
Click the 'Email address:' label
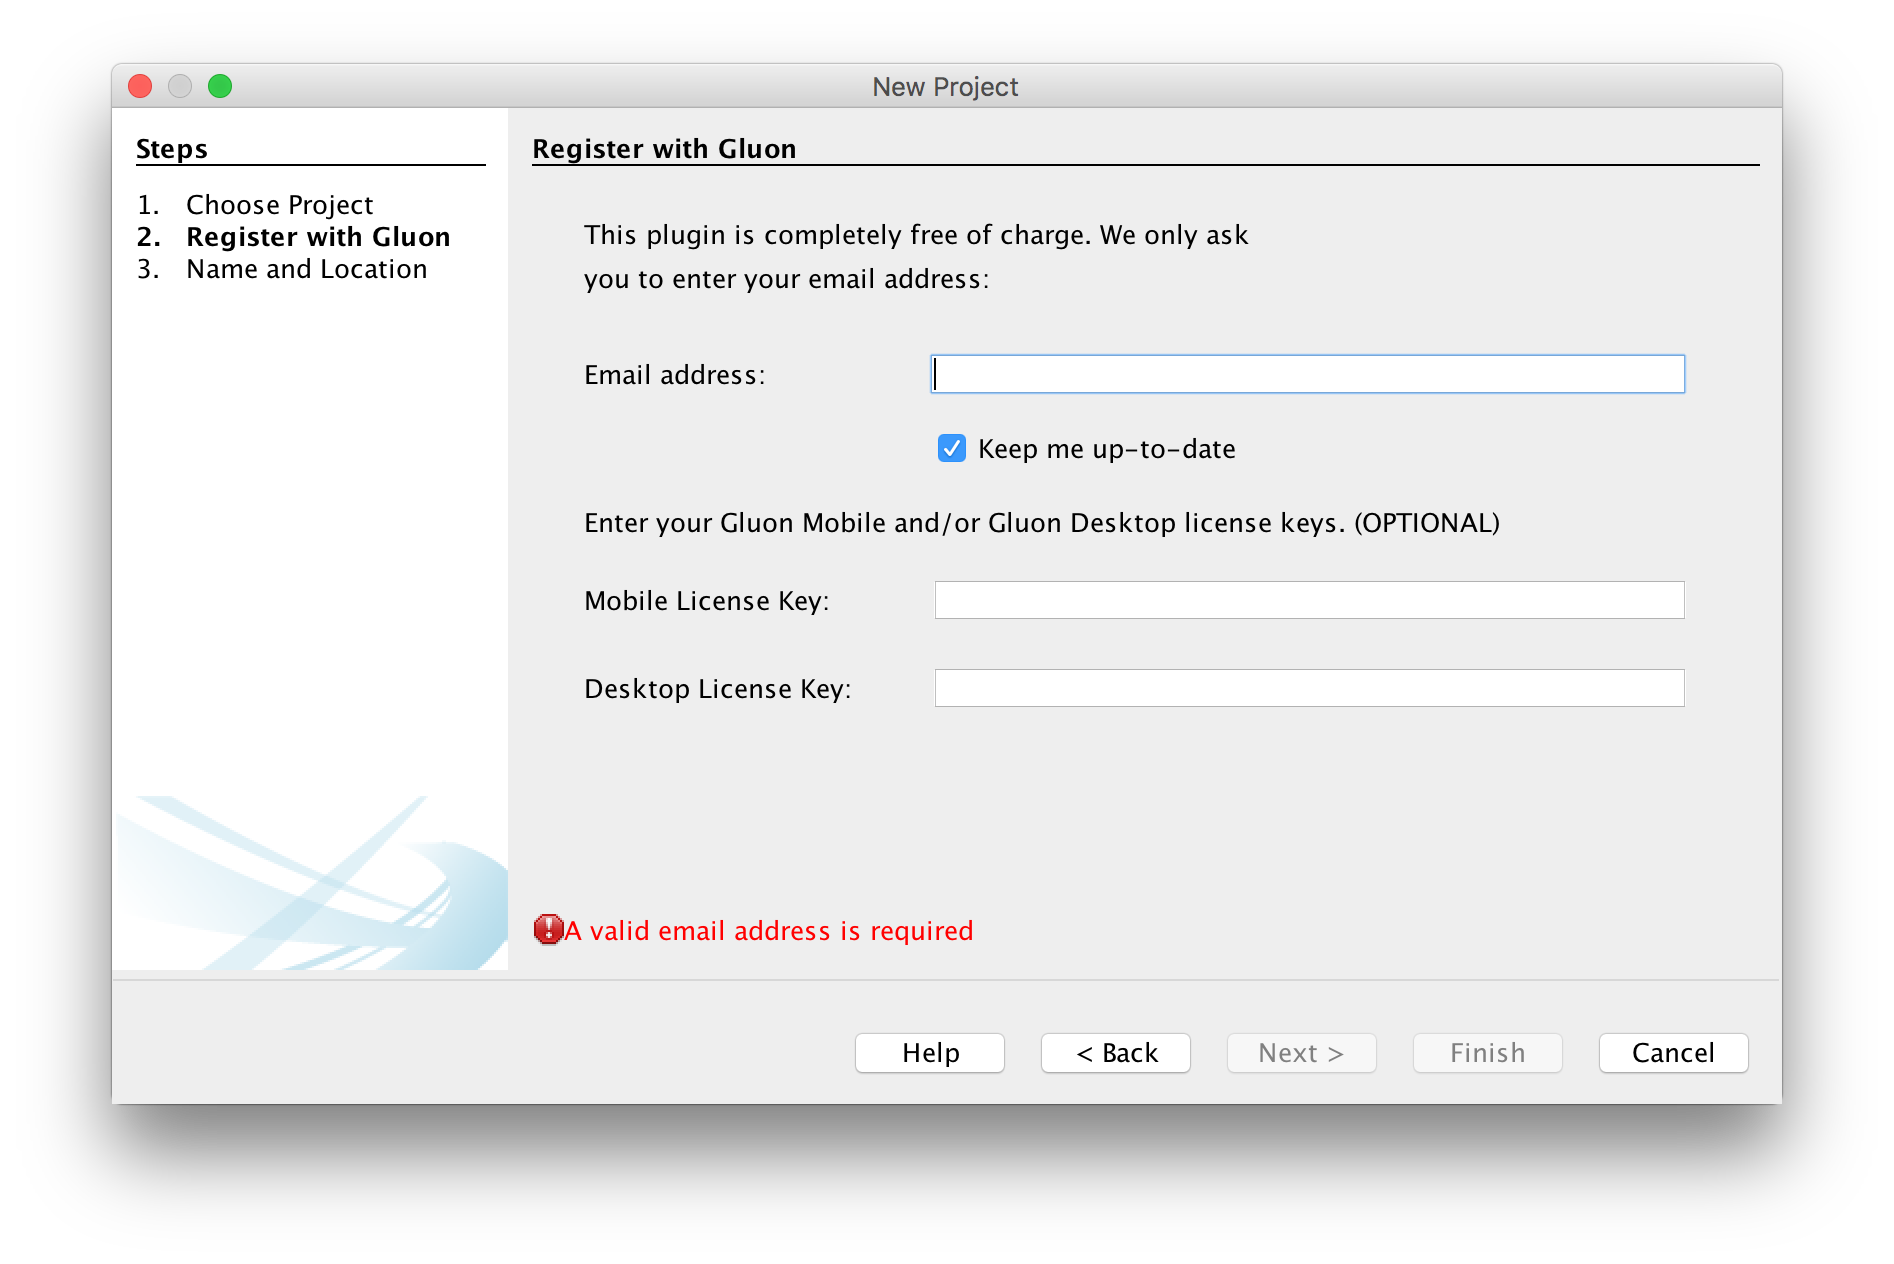click(x=675, y=375)
